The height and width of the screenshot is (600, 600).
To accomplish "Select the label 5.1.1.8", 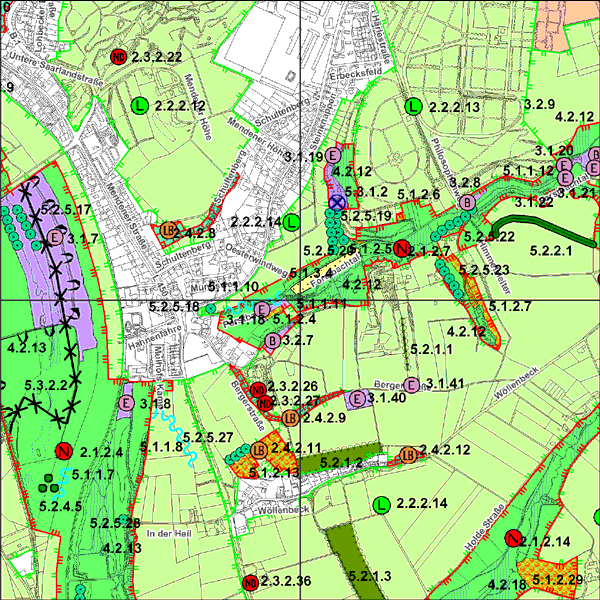I will click(x=161, y=447).
